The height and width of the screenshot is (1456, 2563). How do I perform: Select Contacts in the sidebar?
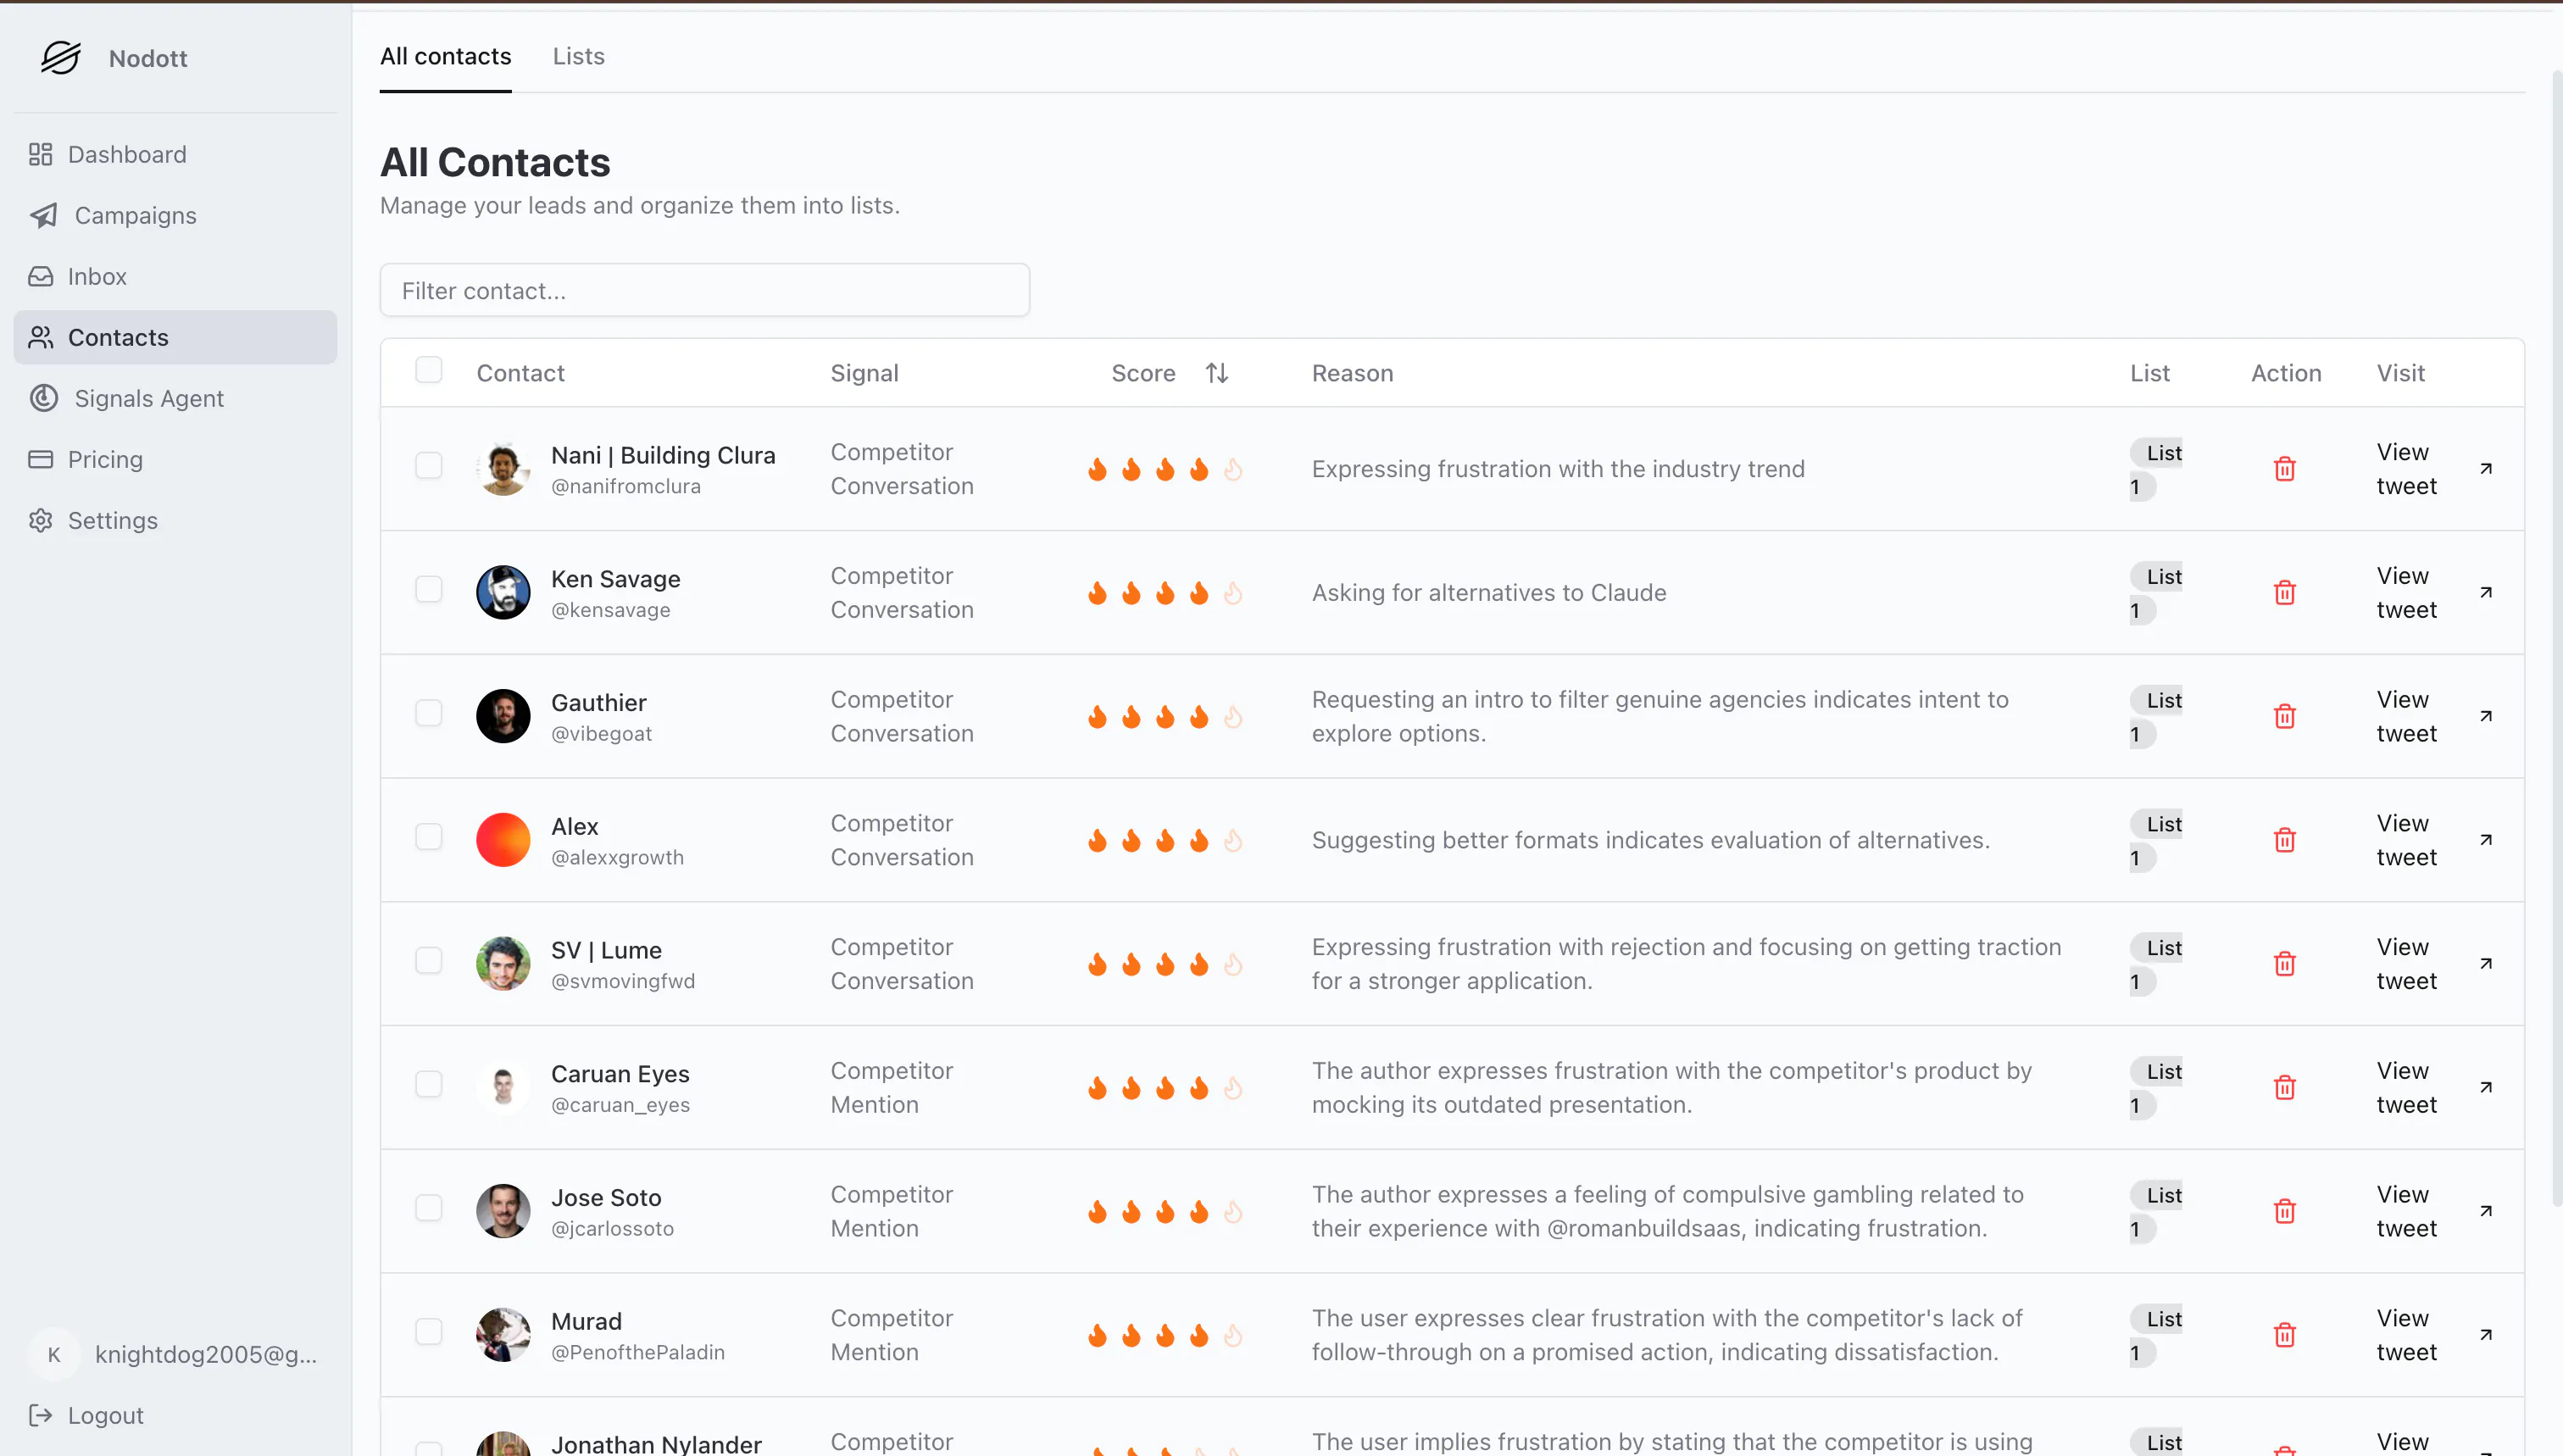(x=175, y=337)
